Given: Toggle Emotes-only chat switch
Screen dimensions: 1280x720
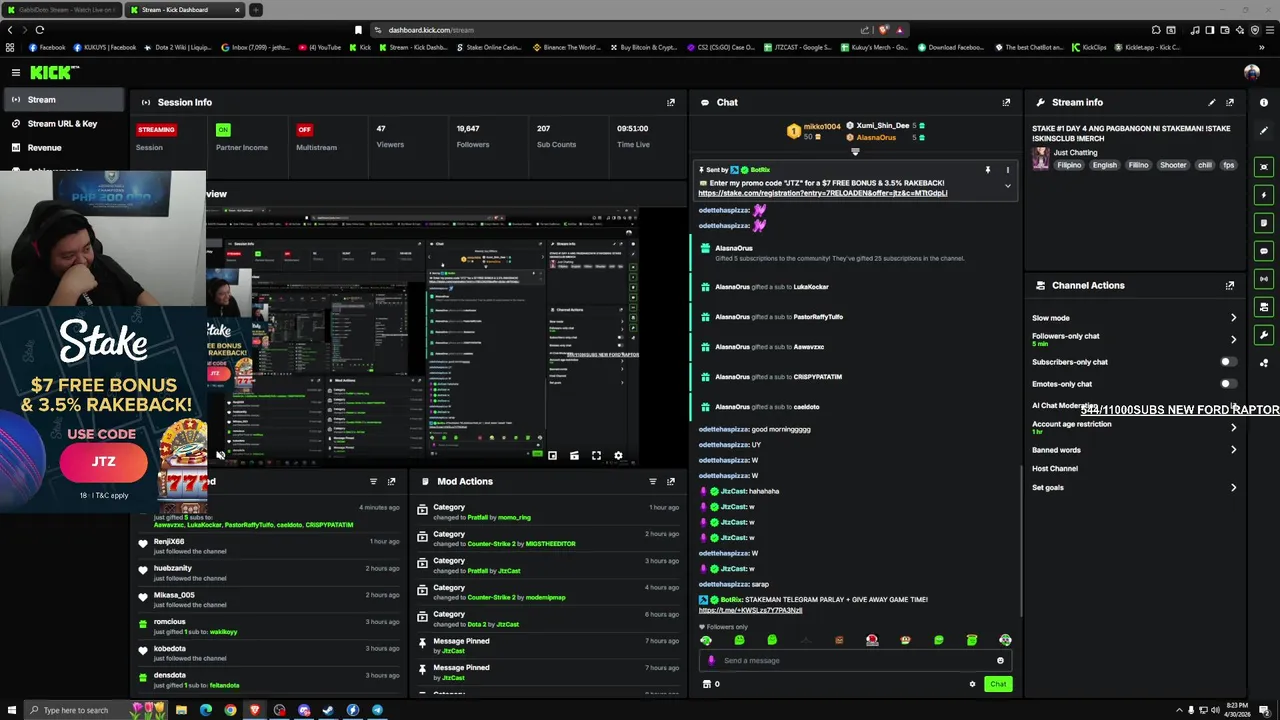Looking at the screenshot, I should click(x=1228, y=384).
